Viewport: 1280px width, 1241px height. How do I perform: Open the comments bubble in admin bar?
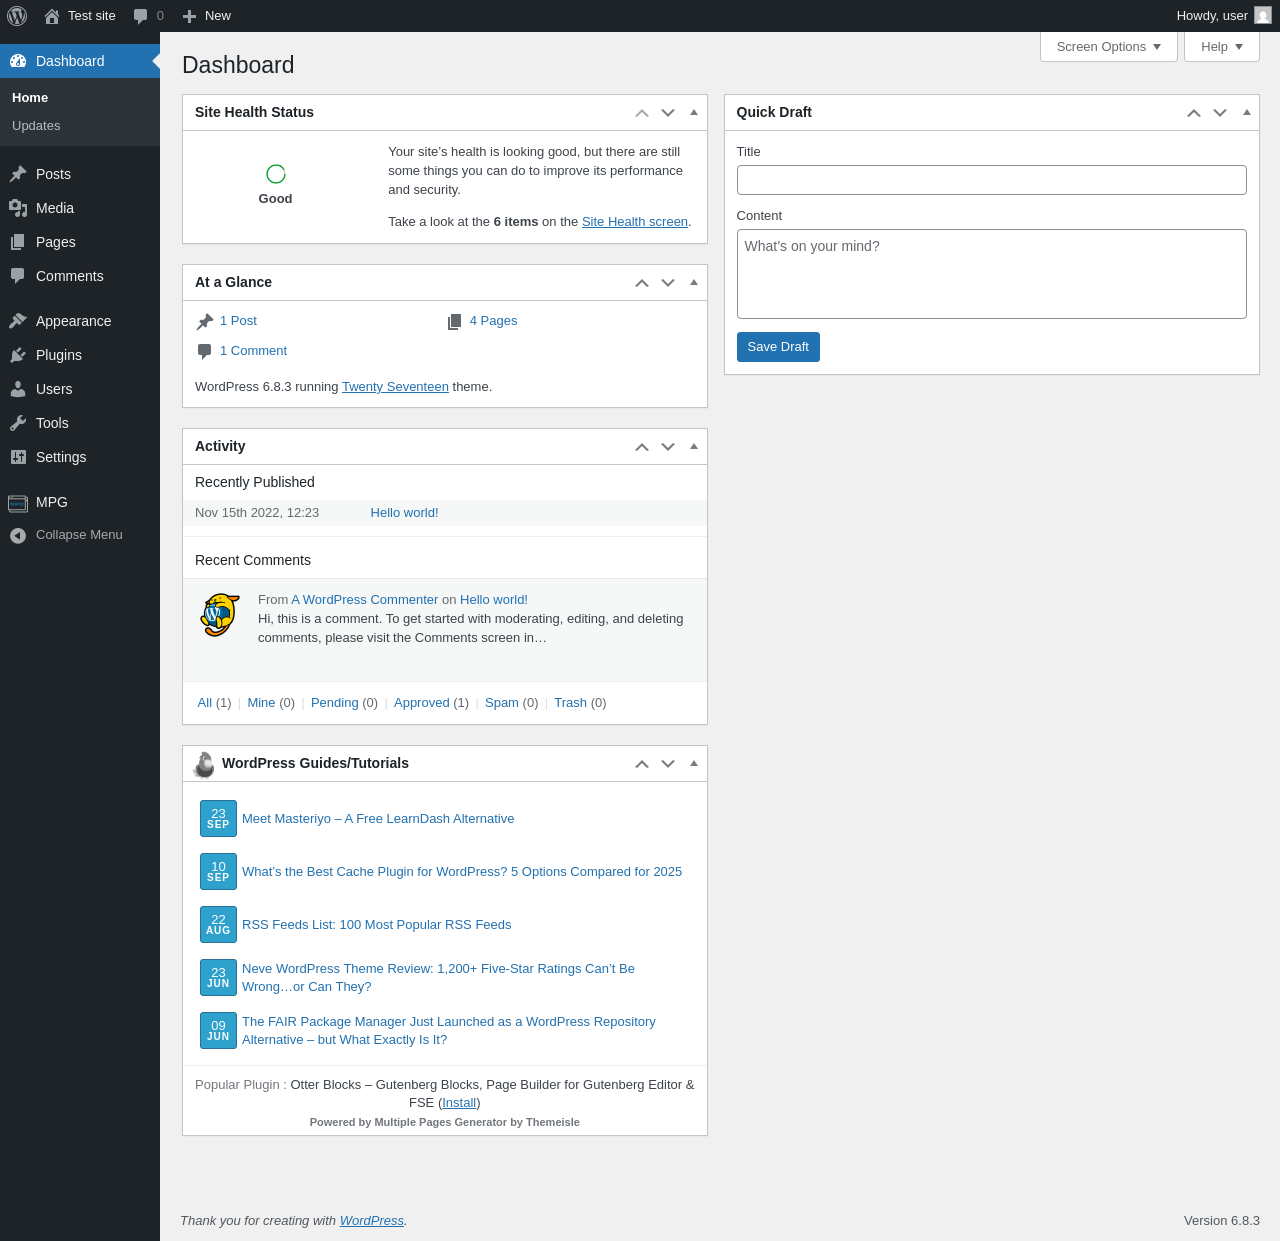tap(148, 16)
